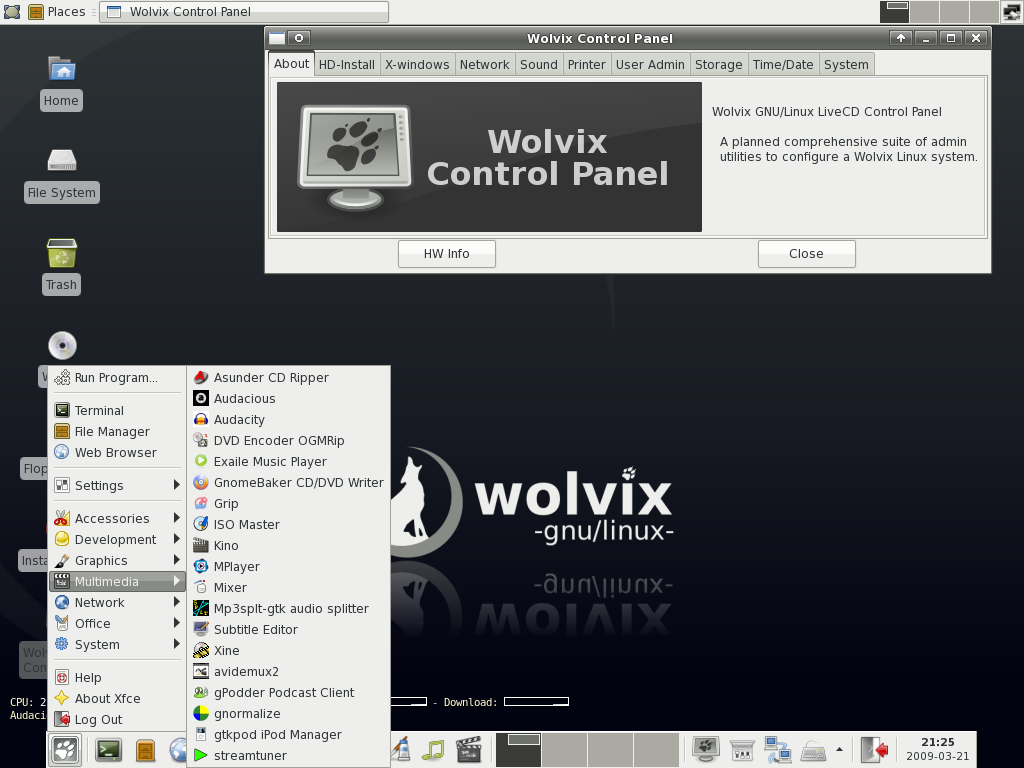
Task: Select the Multimedia menu category
Action: (x=118, y=581)
